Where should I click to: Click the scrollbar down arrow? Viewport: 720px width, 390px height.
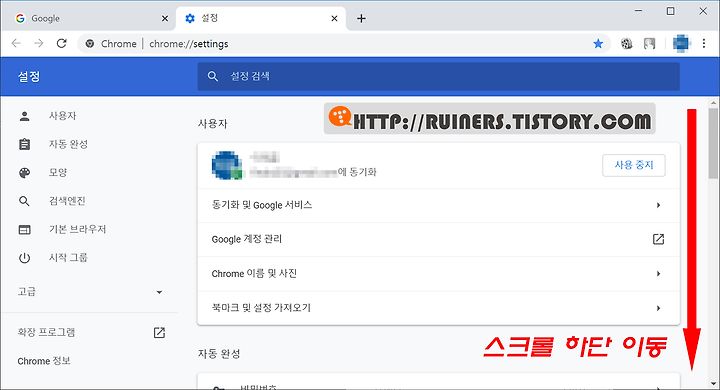click(x=713, y=384)
